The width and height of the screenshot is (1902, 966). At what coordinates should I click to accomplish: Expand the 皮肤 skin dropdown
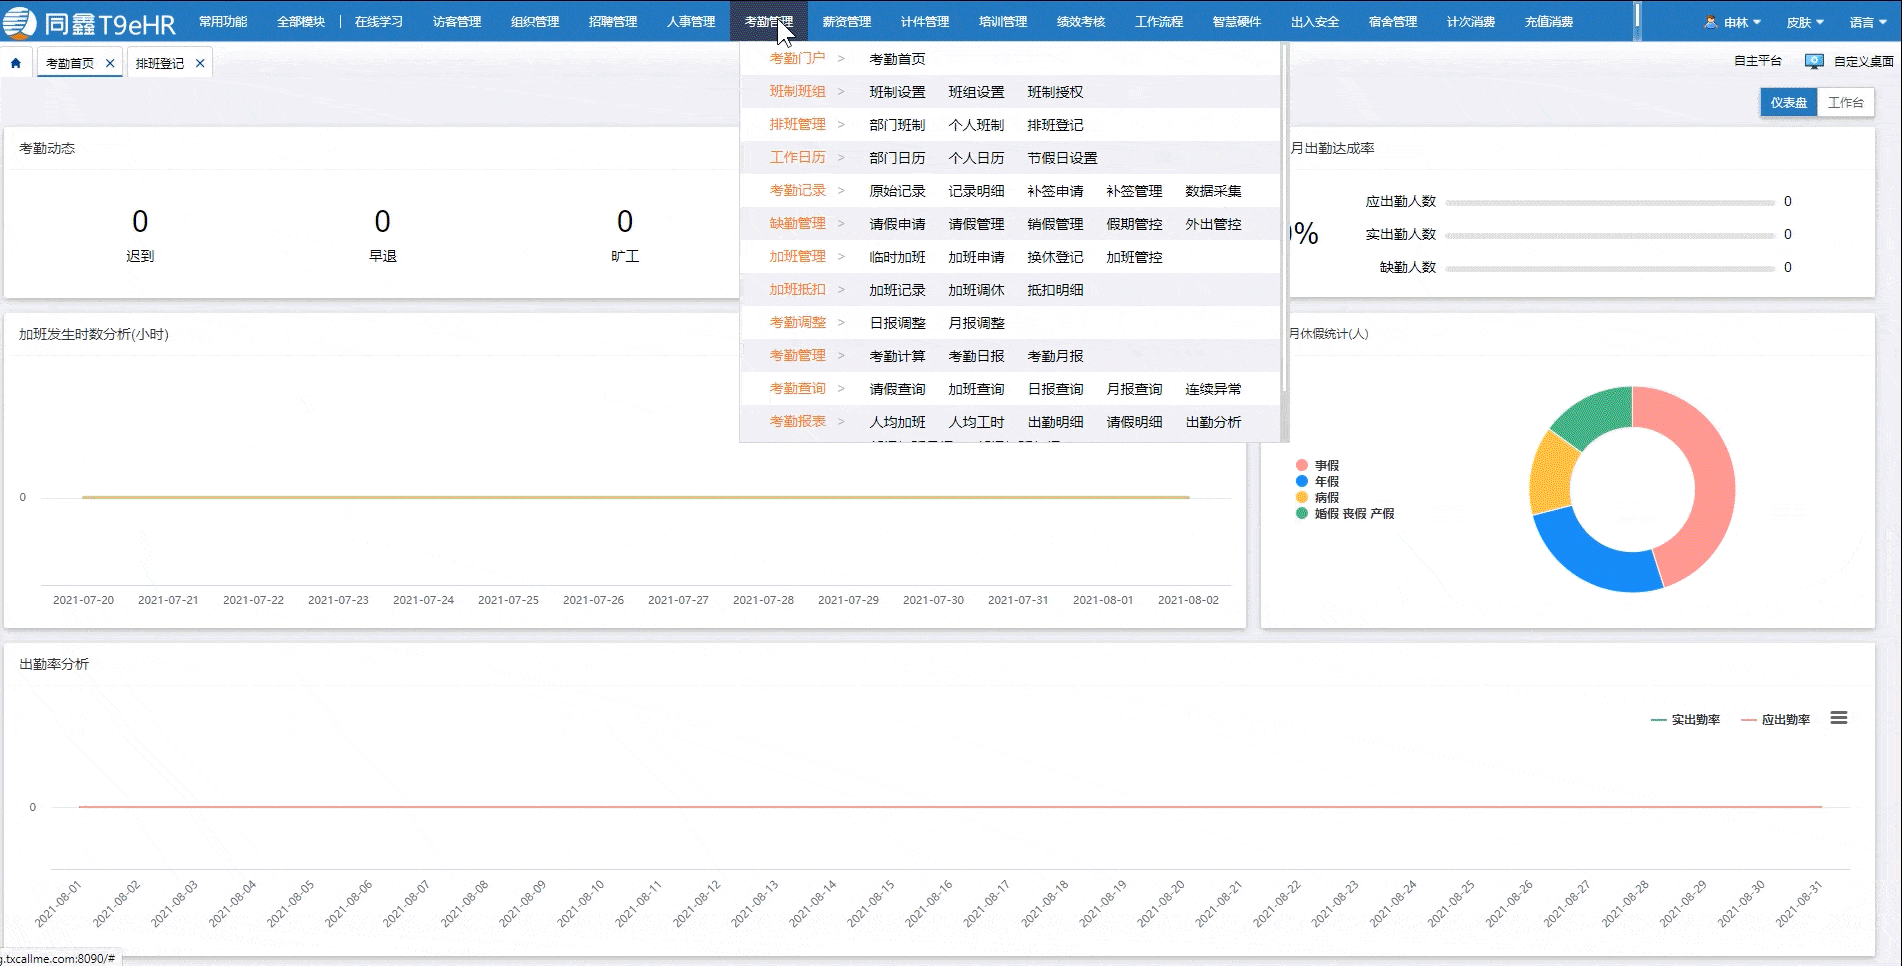coord(1805,22)
